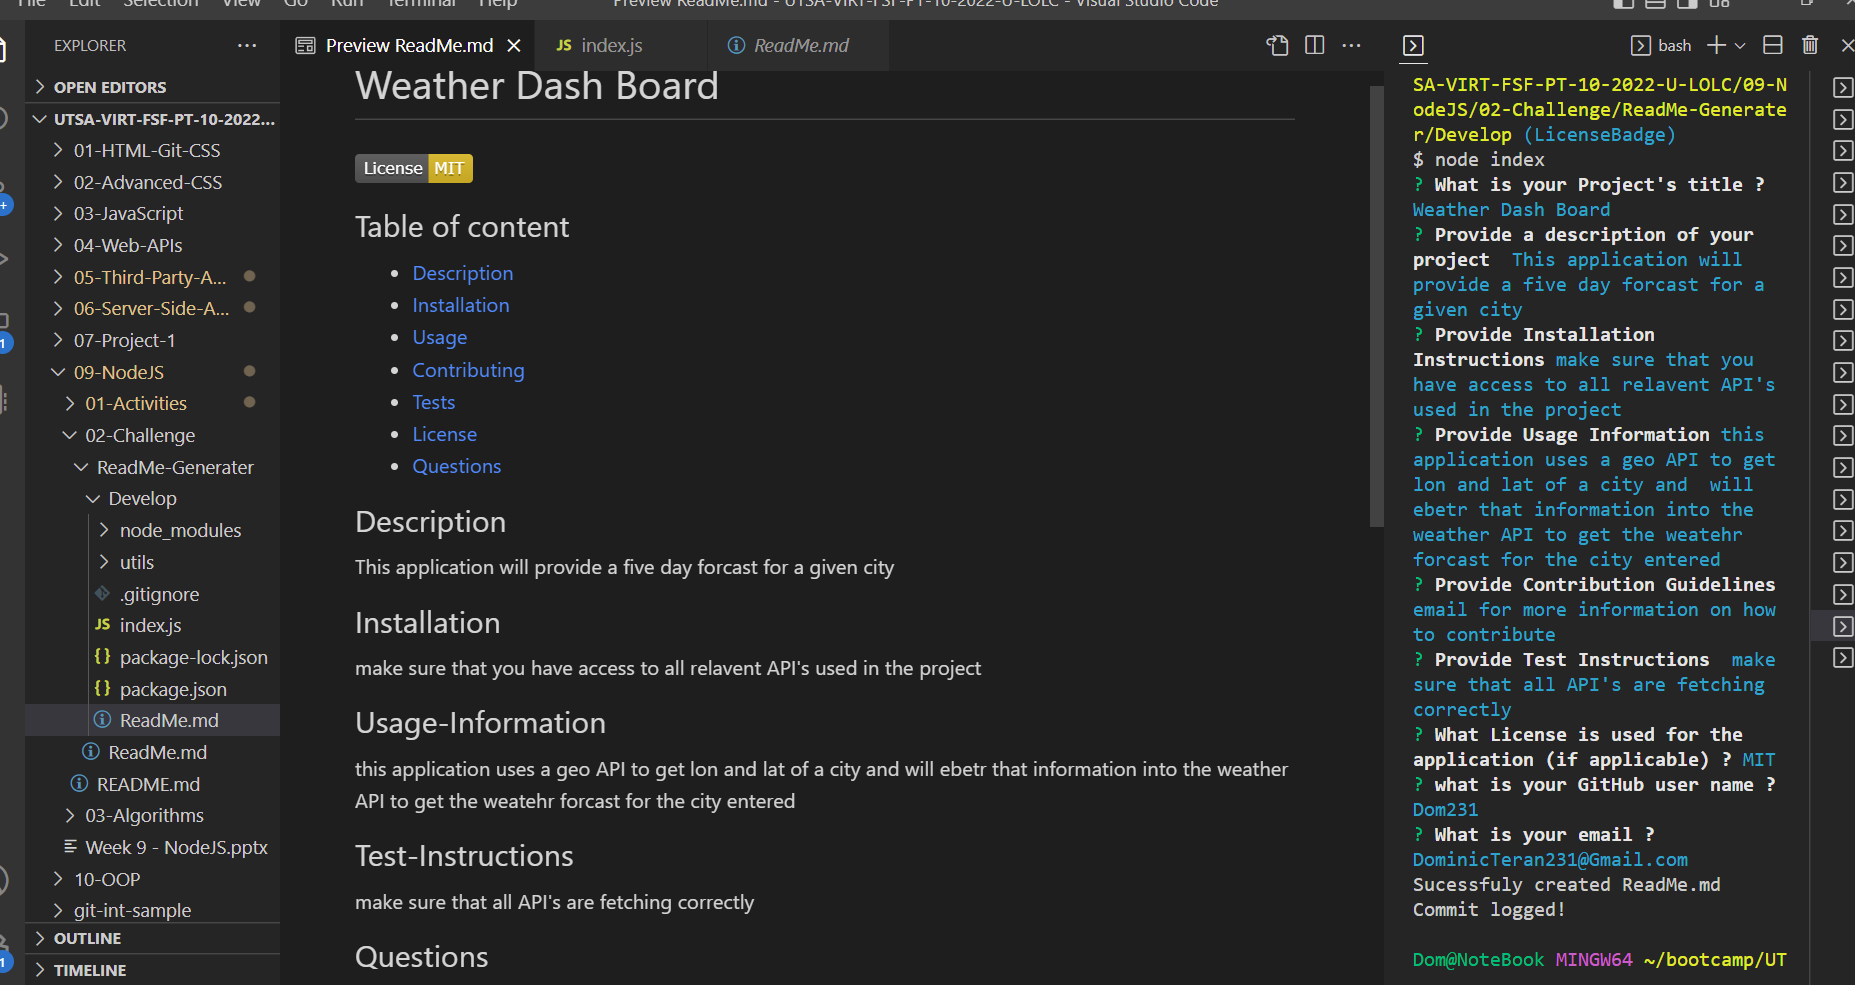Open the Explorer views ellipsis menu
Viewport: 1855px width, 985px height.
(247, 45)
